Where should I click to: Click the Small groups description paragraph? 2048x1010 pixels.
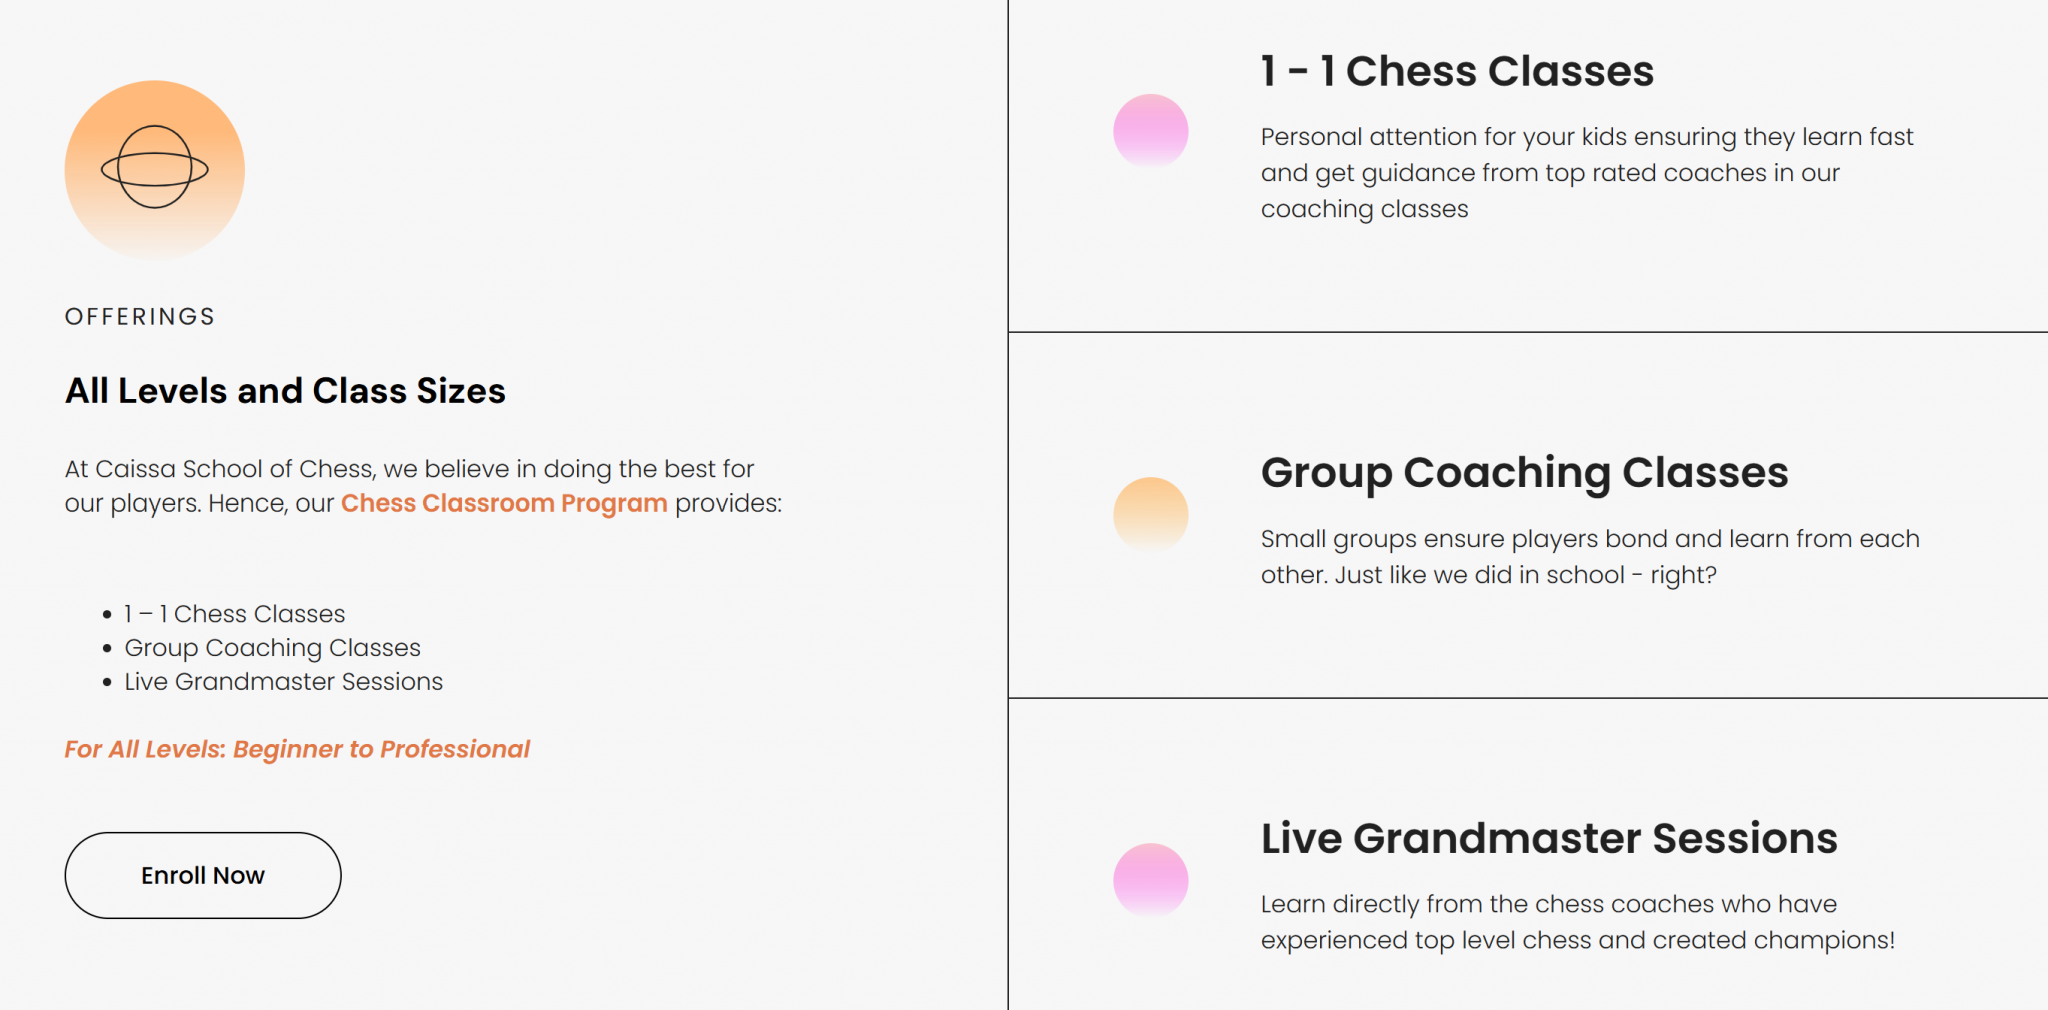(1589, 557)
